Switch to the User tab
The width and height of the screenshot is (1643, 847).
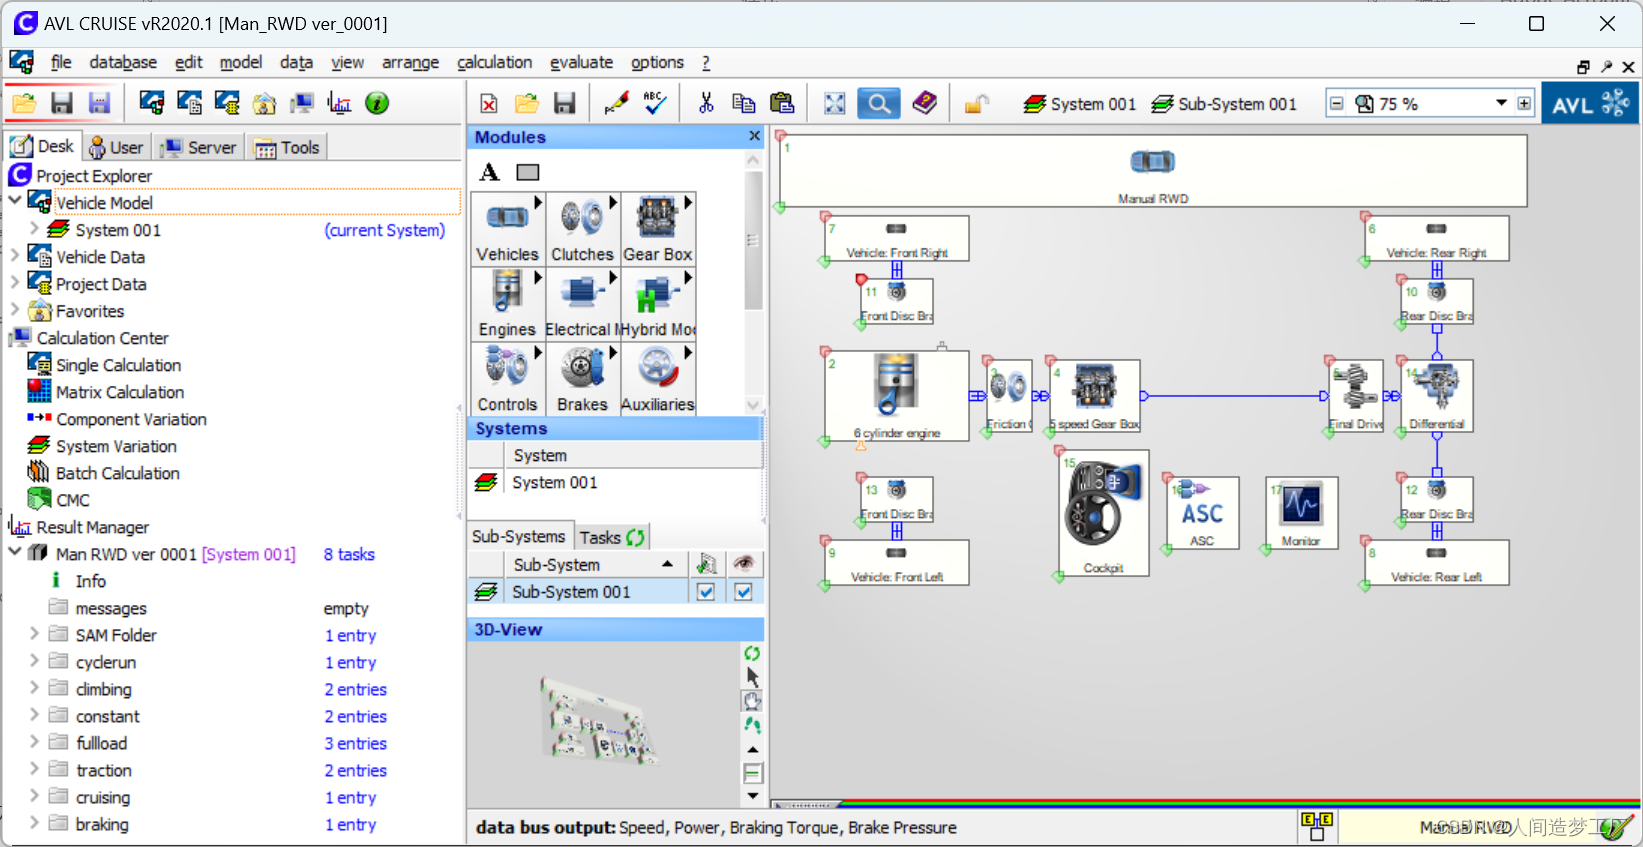pyautogui.click(x=116, y=147)
